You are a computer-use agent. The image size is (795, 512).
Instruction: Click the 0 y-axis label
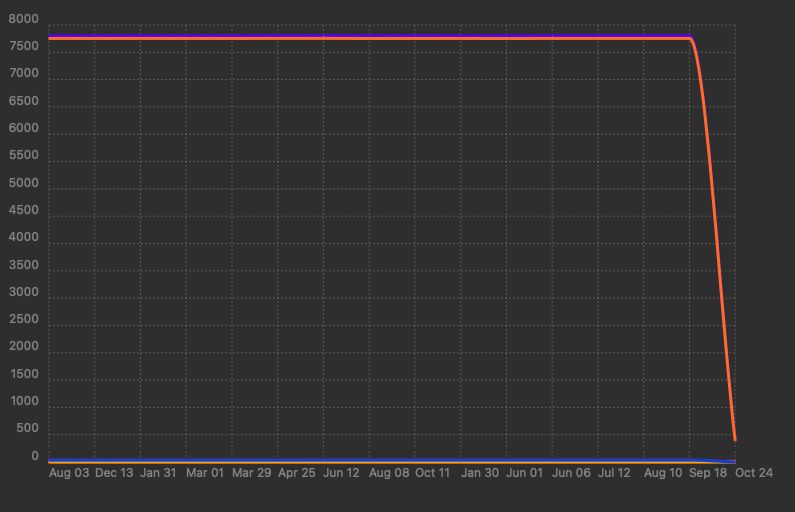coord(35,456)
